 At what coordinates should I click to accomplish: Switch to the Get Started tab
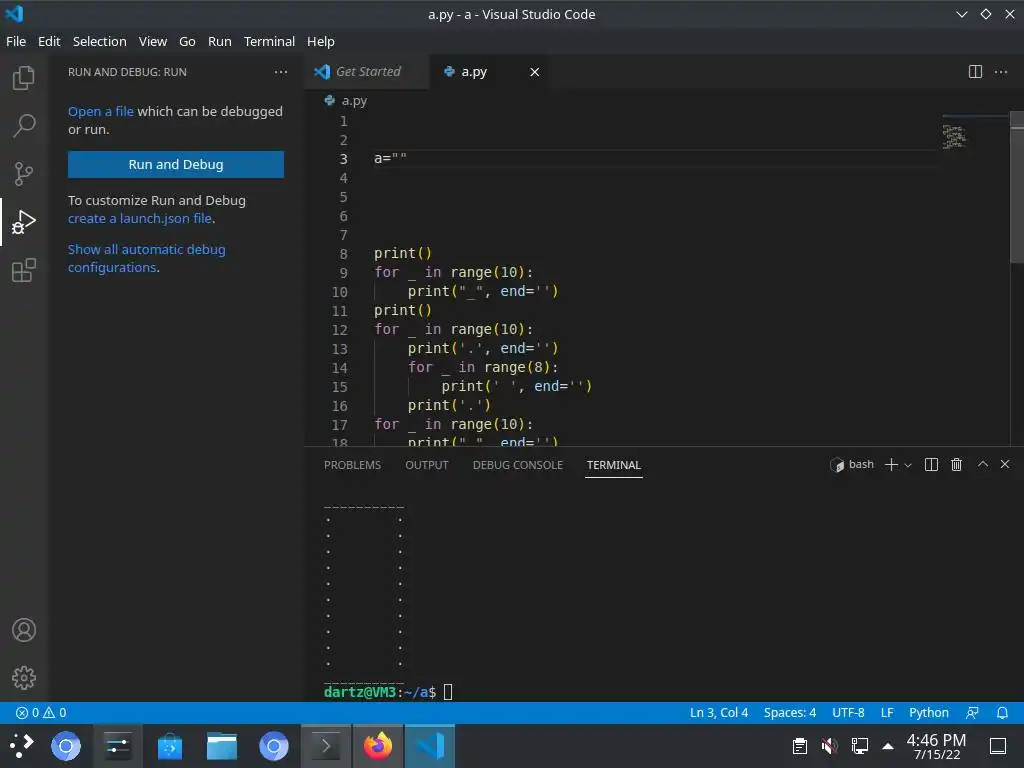366,72
